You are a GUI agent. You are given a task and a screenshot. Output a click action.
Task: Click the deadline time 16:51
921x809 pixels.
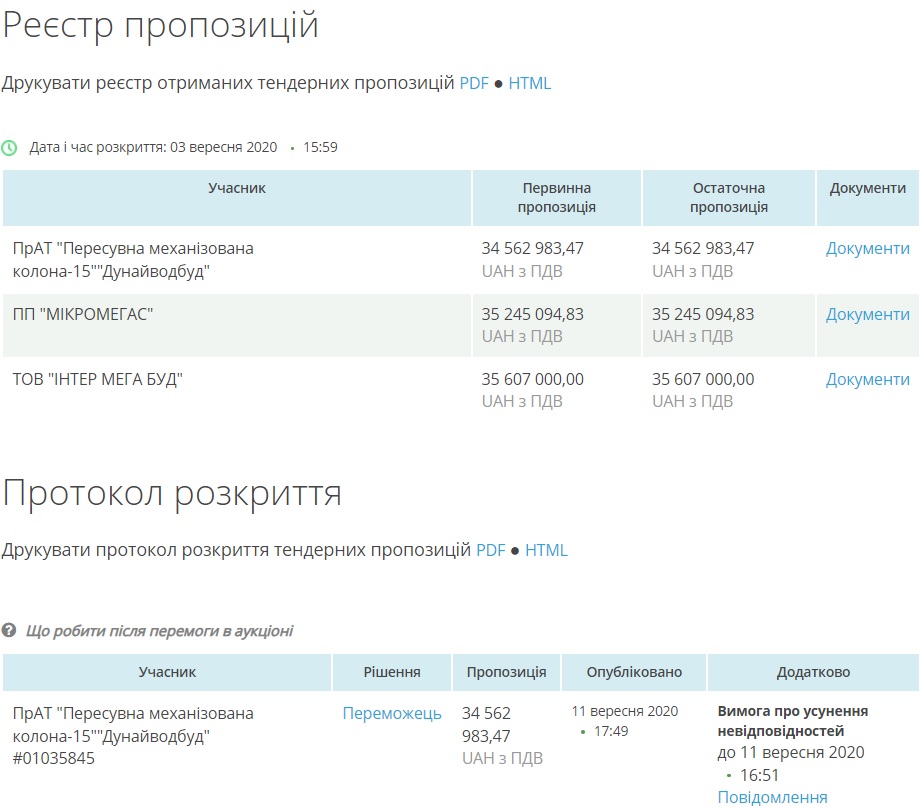759,776
